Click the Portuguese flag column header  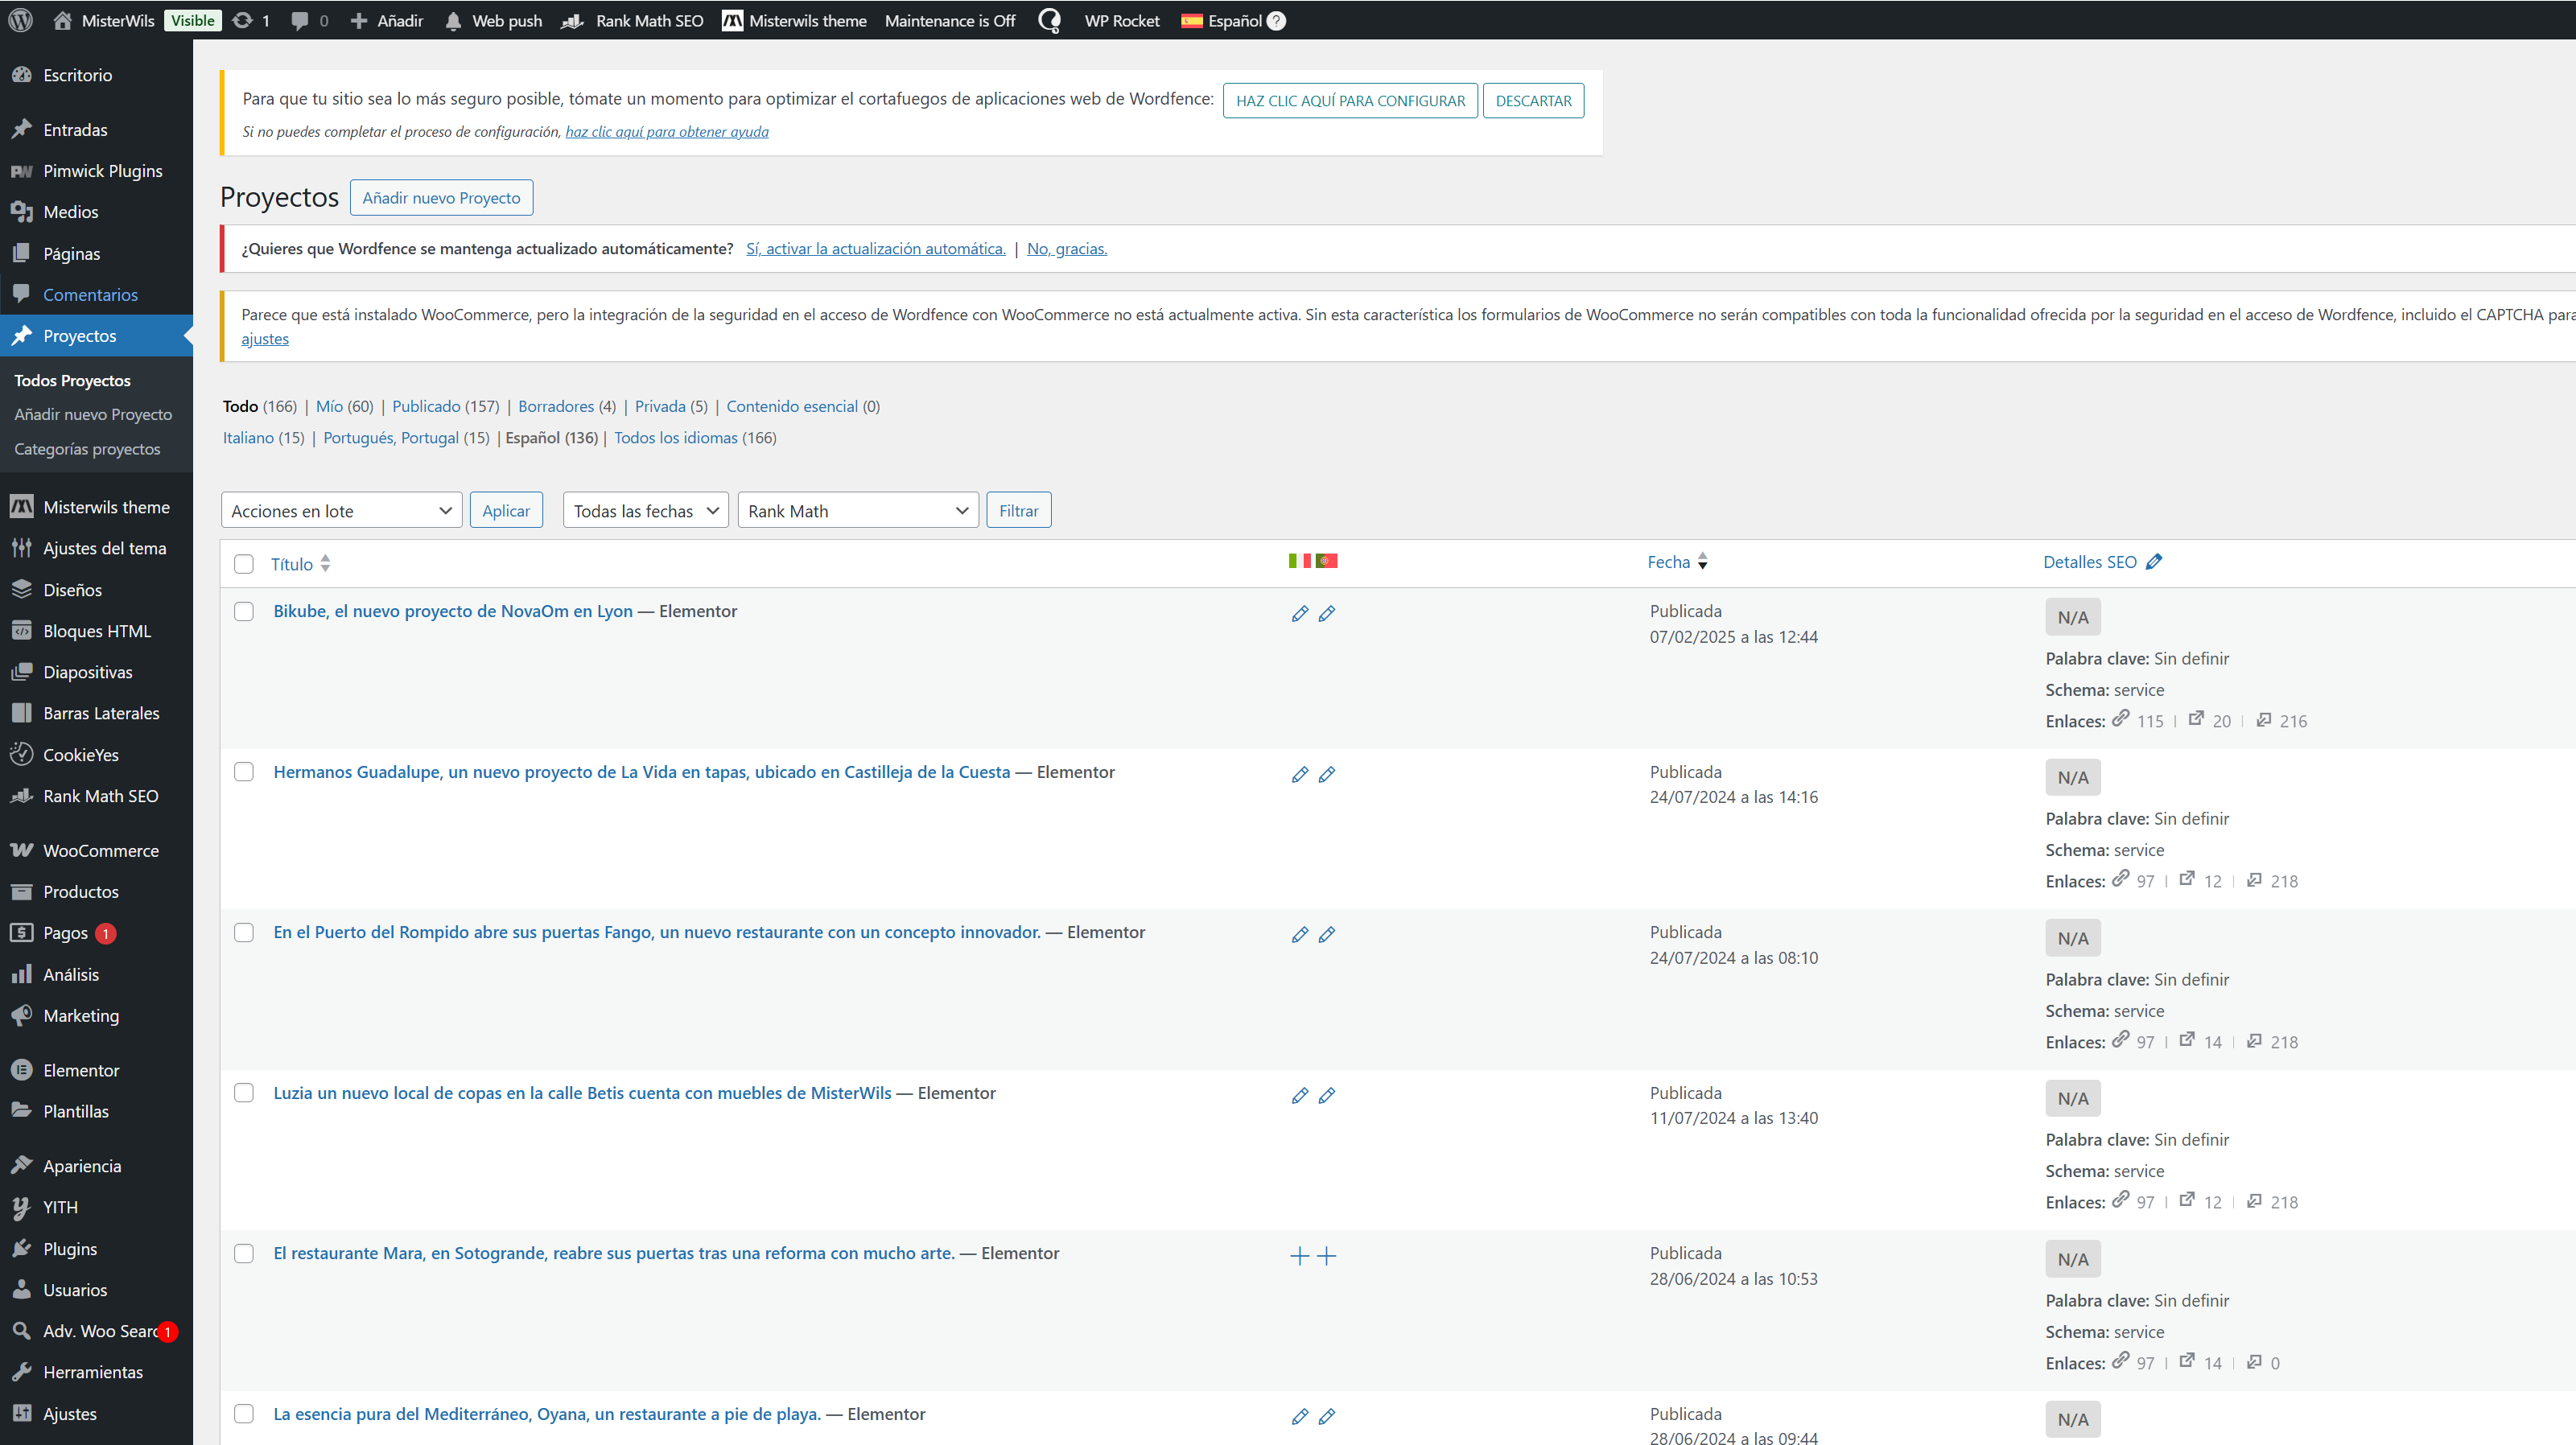pyautogui.click(x=1327, y=561)
